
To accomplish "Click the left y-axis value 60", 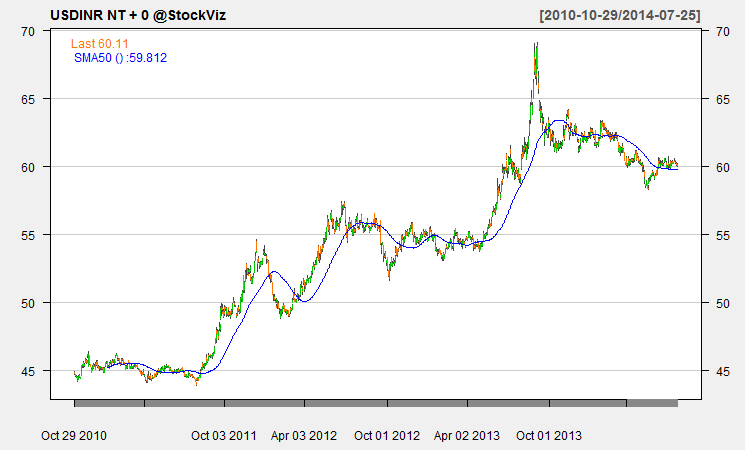I will (28, 167).
